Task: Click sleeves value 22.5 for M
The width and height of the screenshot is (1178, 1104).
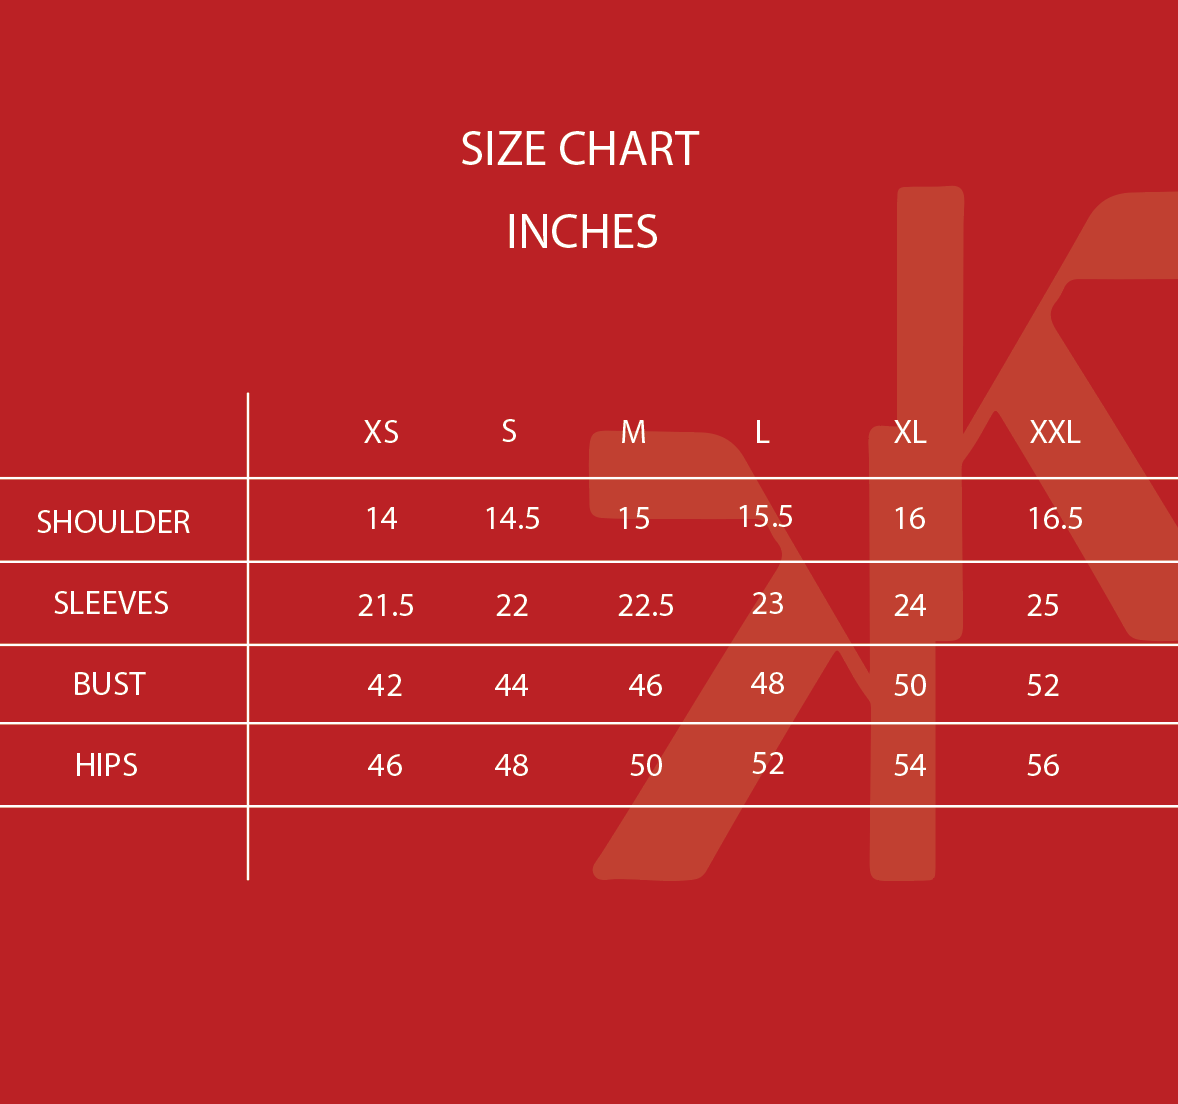Action: (x=646, y=605)
